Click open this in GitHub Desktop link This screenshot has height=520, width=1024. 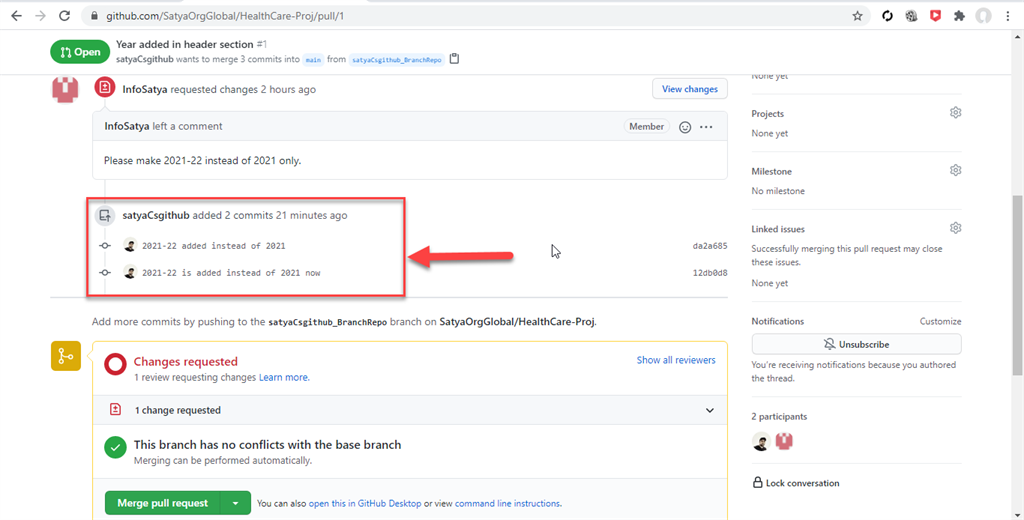click(365, 504)
